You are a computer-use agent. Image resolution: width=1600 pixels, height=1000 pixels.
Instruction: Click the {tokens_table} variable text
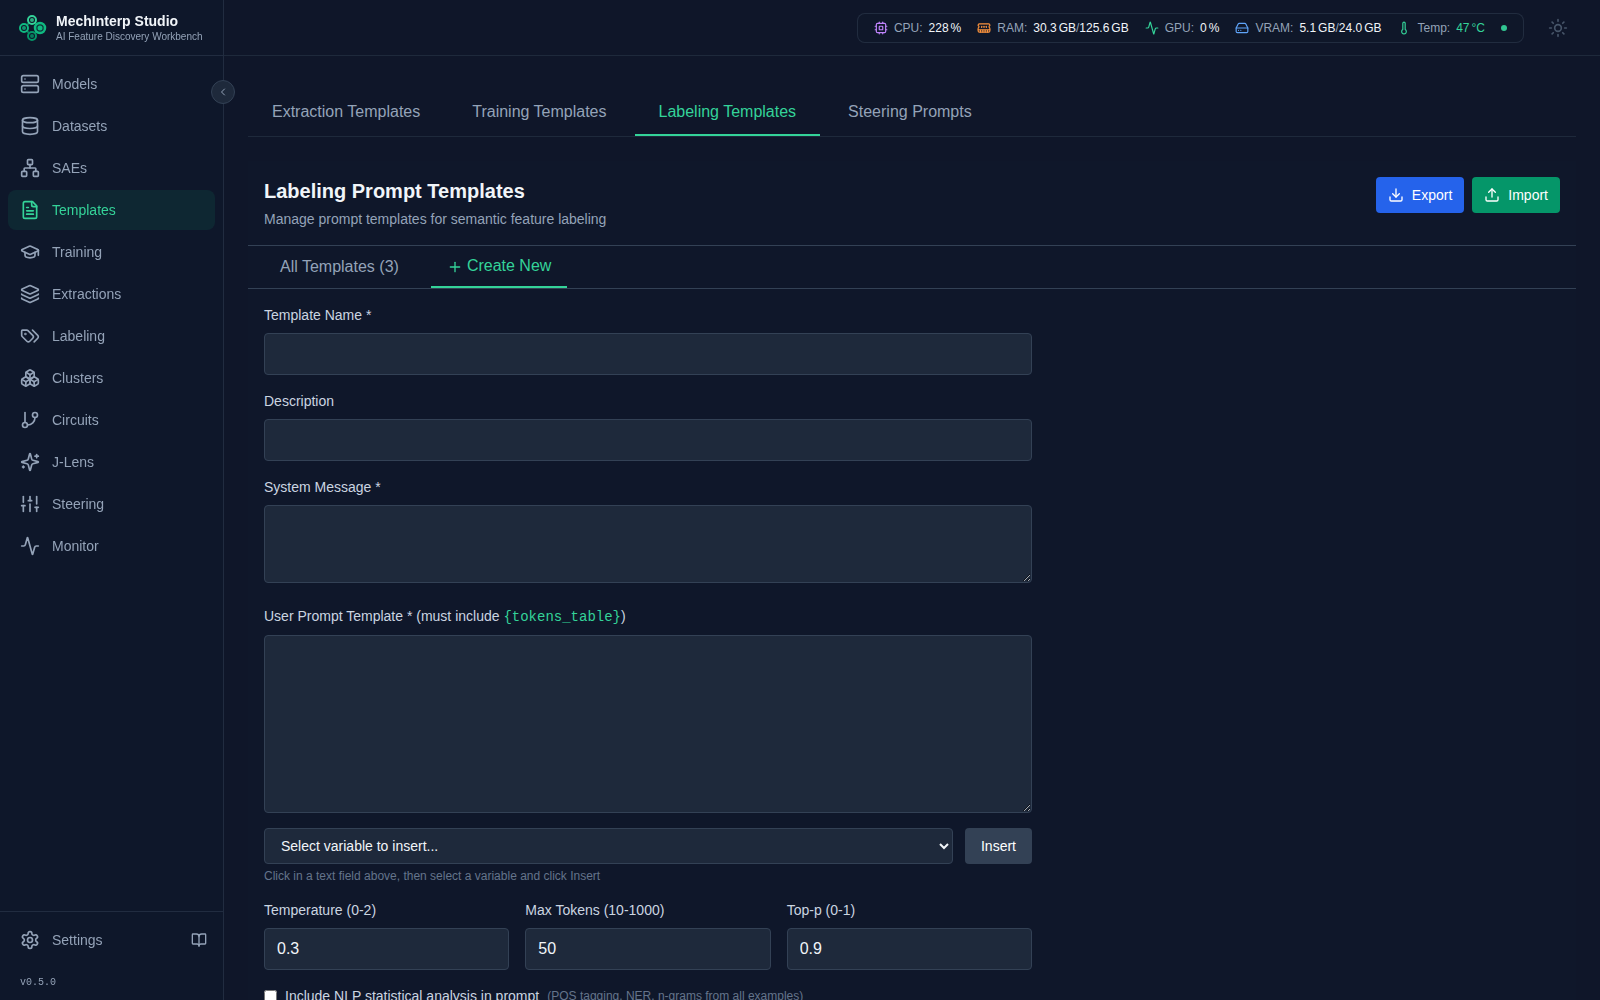pos(563,616)
